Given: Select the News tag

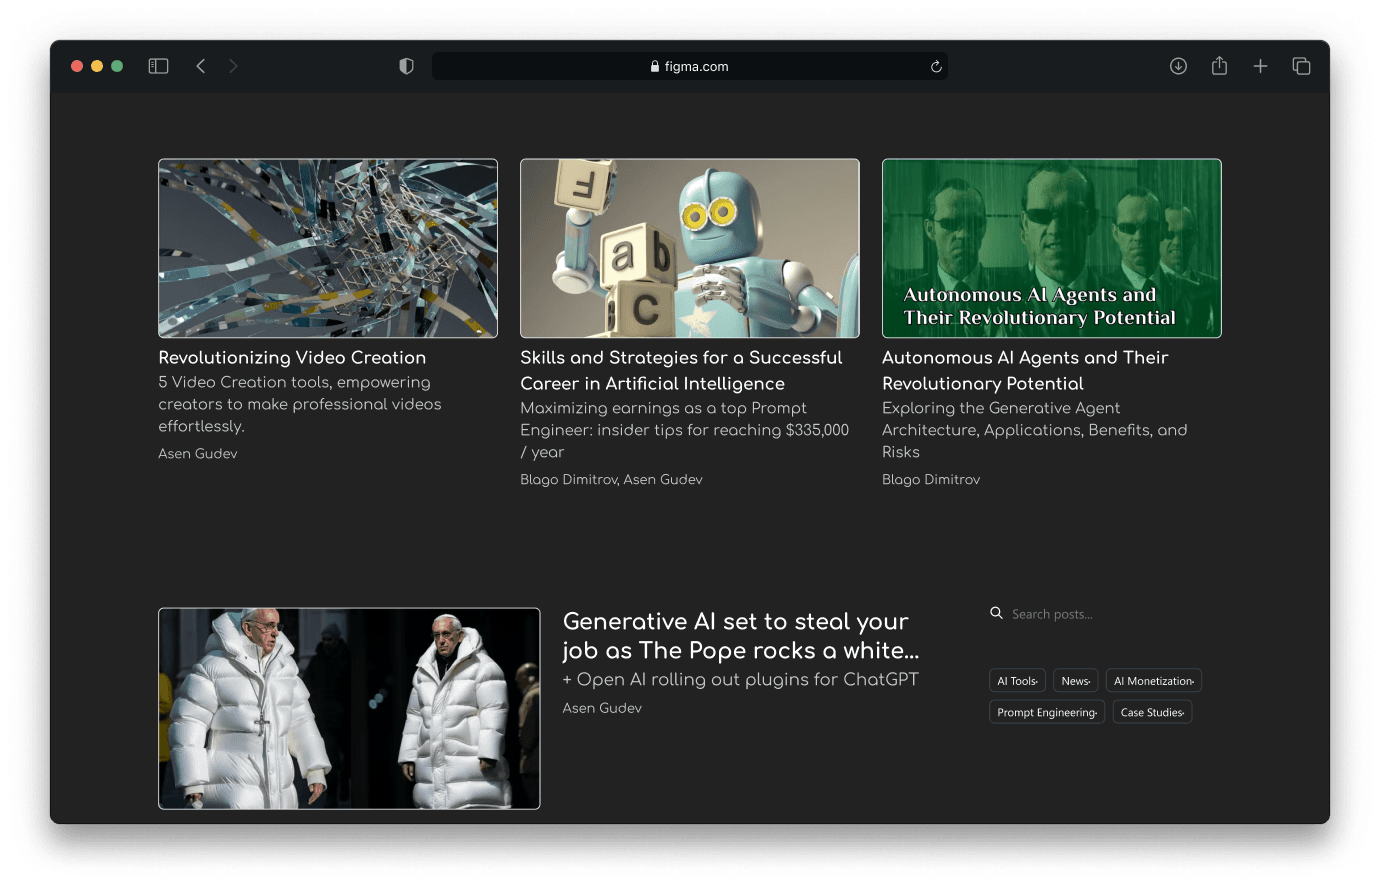Looking at the screenshot, I should (x=1076, y=681).
